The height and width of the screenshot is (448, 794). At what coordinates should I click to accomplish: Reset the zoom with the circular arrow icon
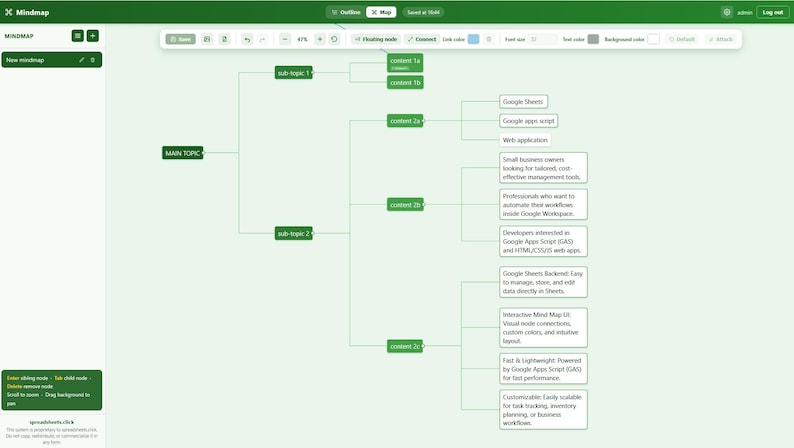coord(334,39)
